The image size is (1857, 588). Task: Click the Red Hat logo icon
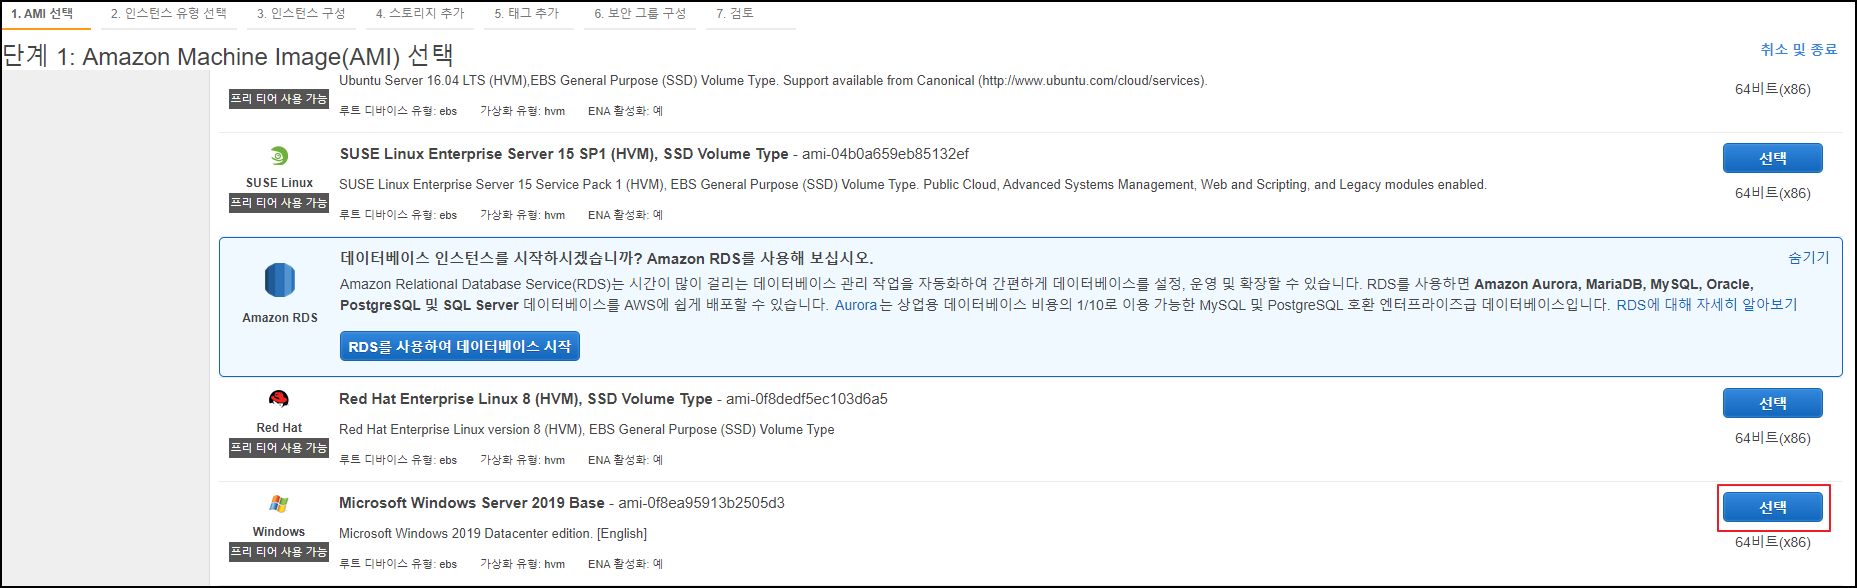279,399
